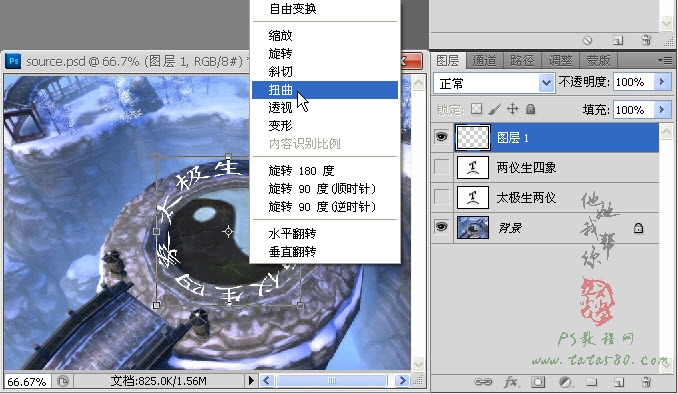This screenshot has width=678, height=394.
Task: Click the Ps icon in document title
Action: pos(13,61)
